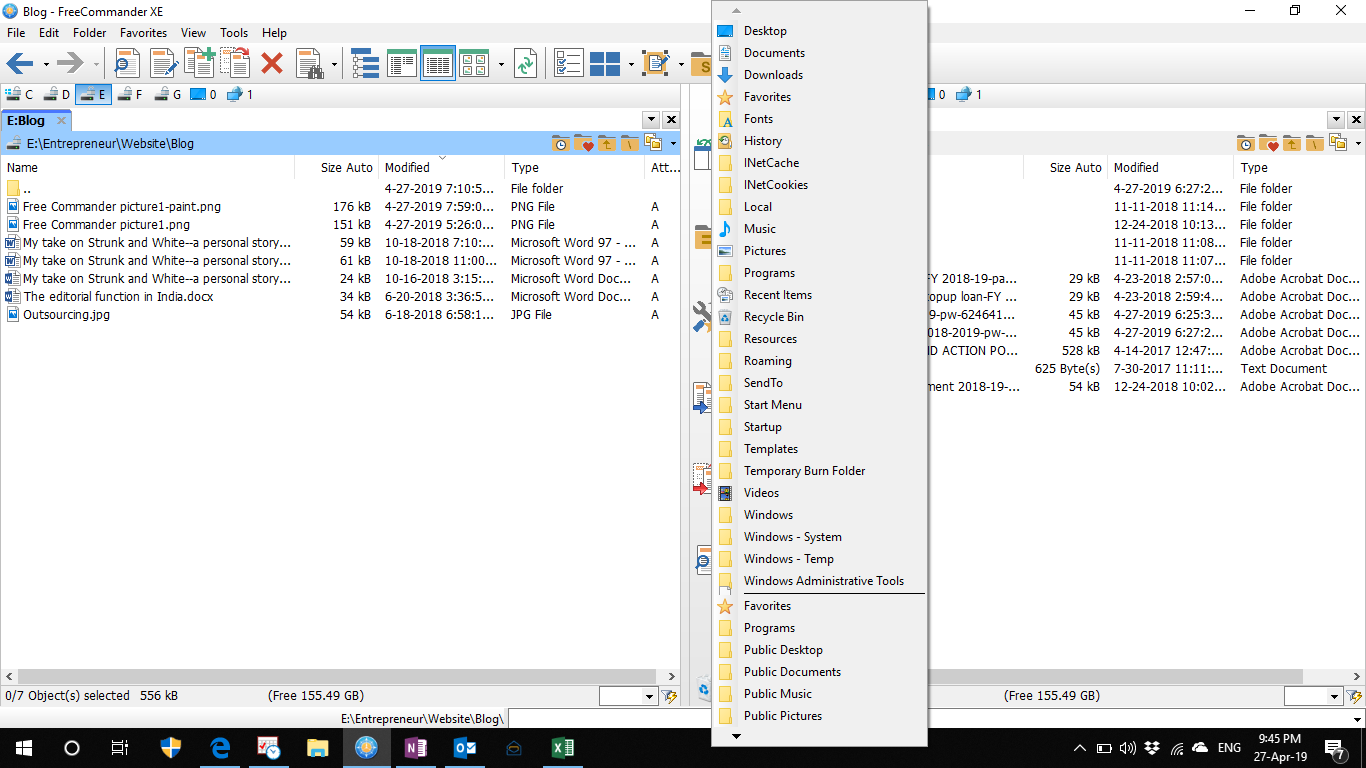Switch to thumbnails view mode
The image size is (1366, 768).
[474, 64]
